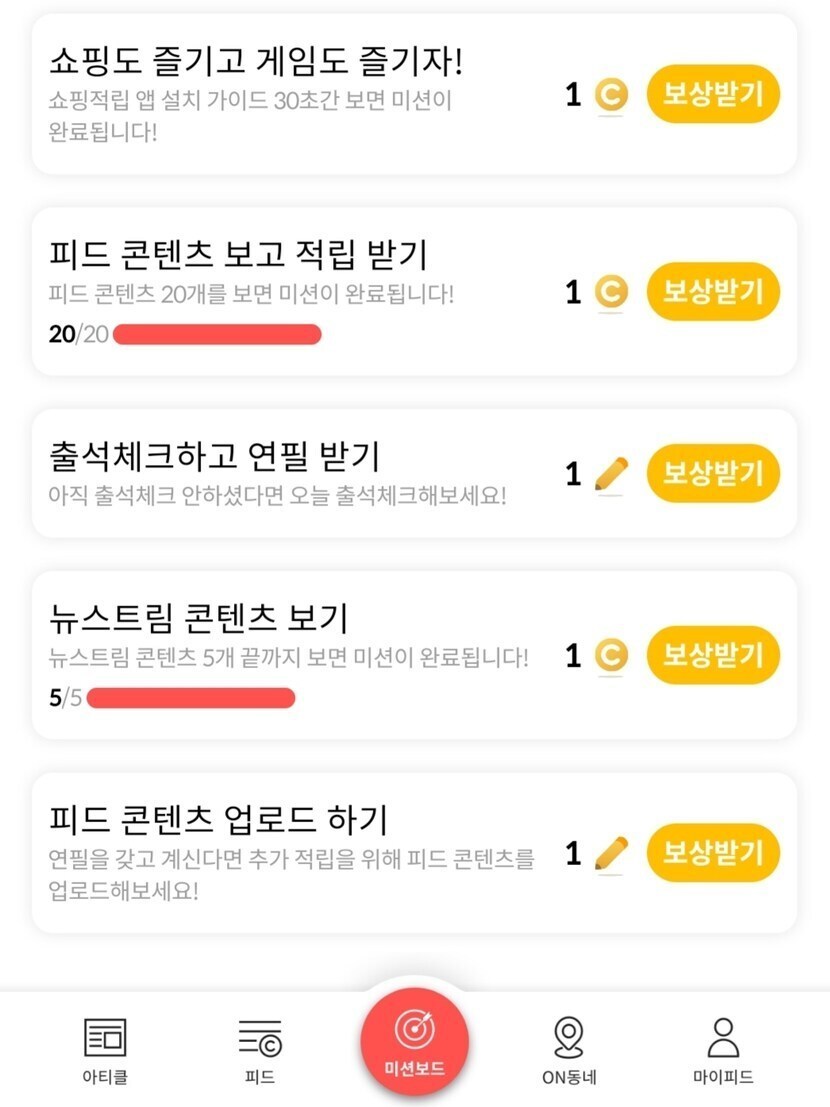Select the 출석체크하고 연필 받기 mission title
830x1107 pixels.
click(214, 457)
